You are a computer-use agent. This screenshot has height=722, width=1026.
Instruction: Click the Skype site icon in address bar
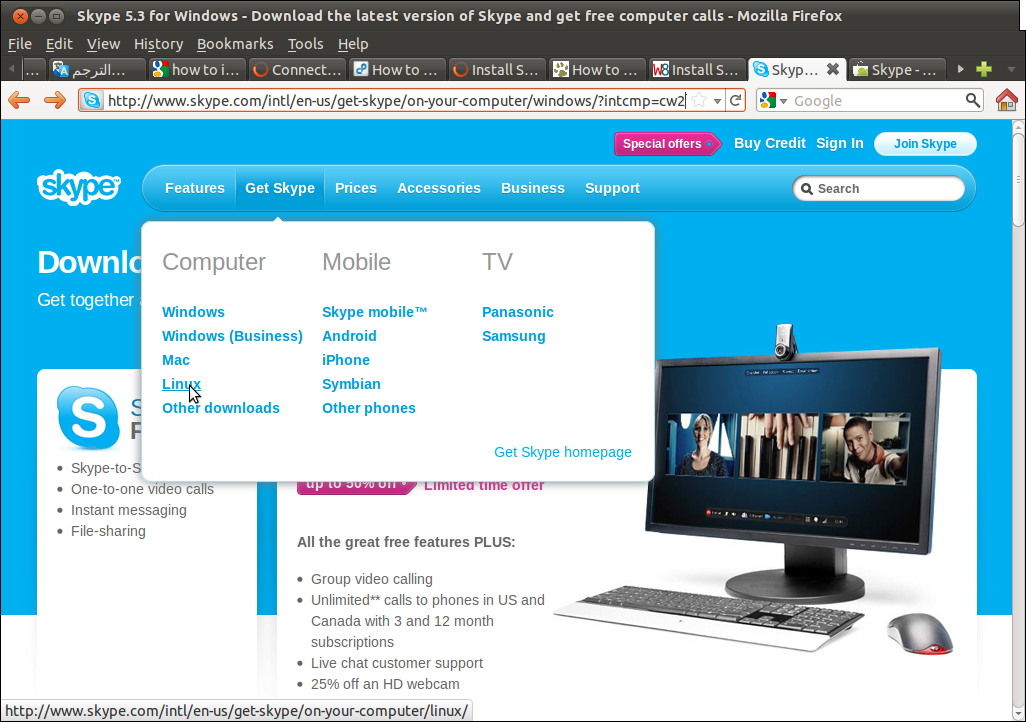(x=92, y=100)
